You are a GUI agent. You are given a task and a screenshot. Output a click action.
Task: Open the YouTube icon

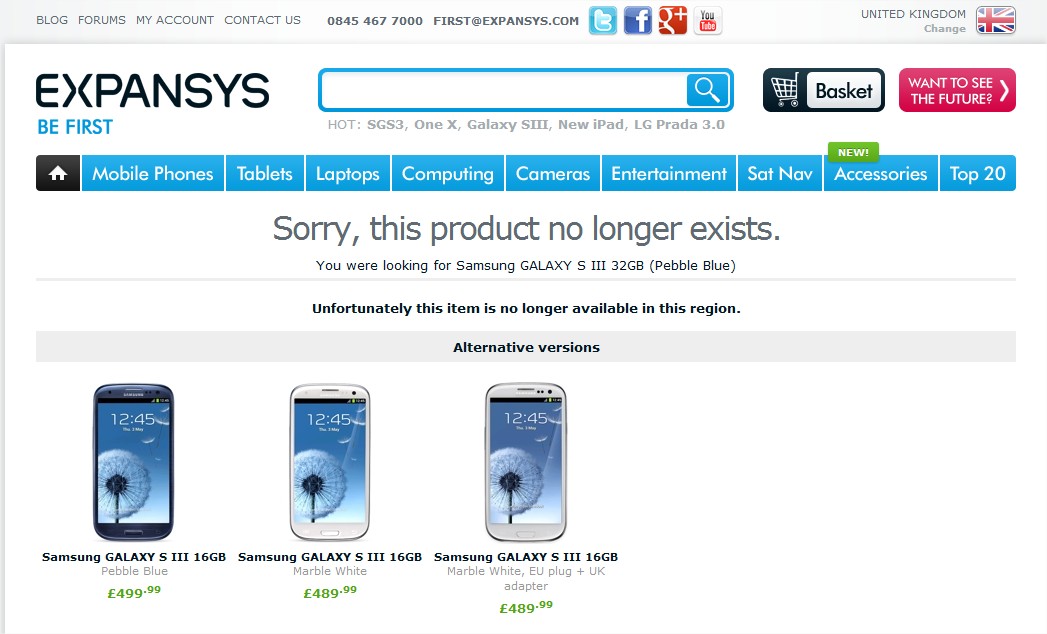coord(708,21)
